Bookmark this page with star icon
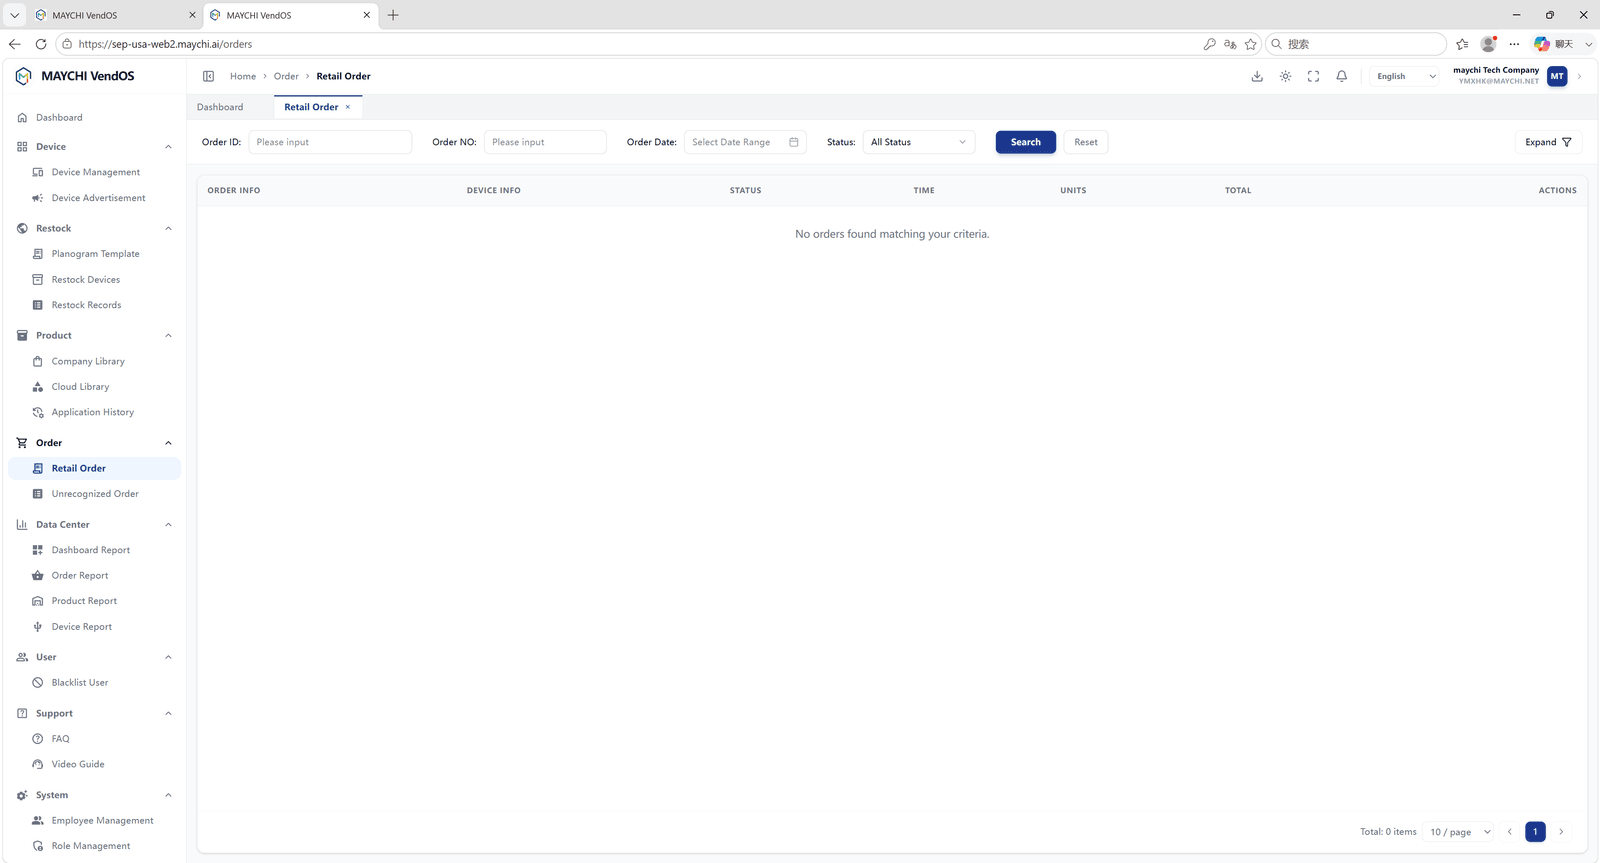The image size is (1600, 863). click(1250, 44)
